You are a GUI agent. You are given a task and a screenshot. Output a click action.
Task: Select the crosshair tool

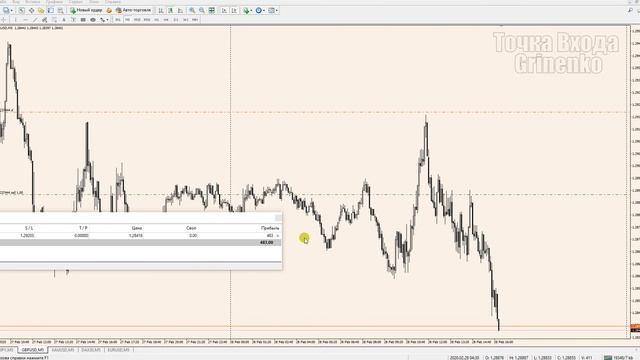click(3, 20)
